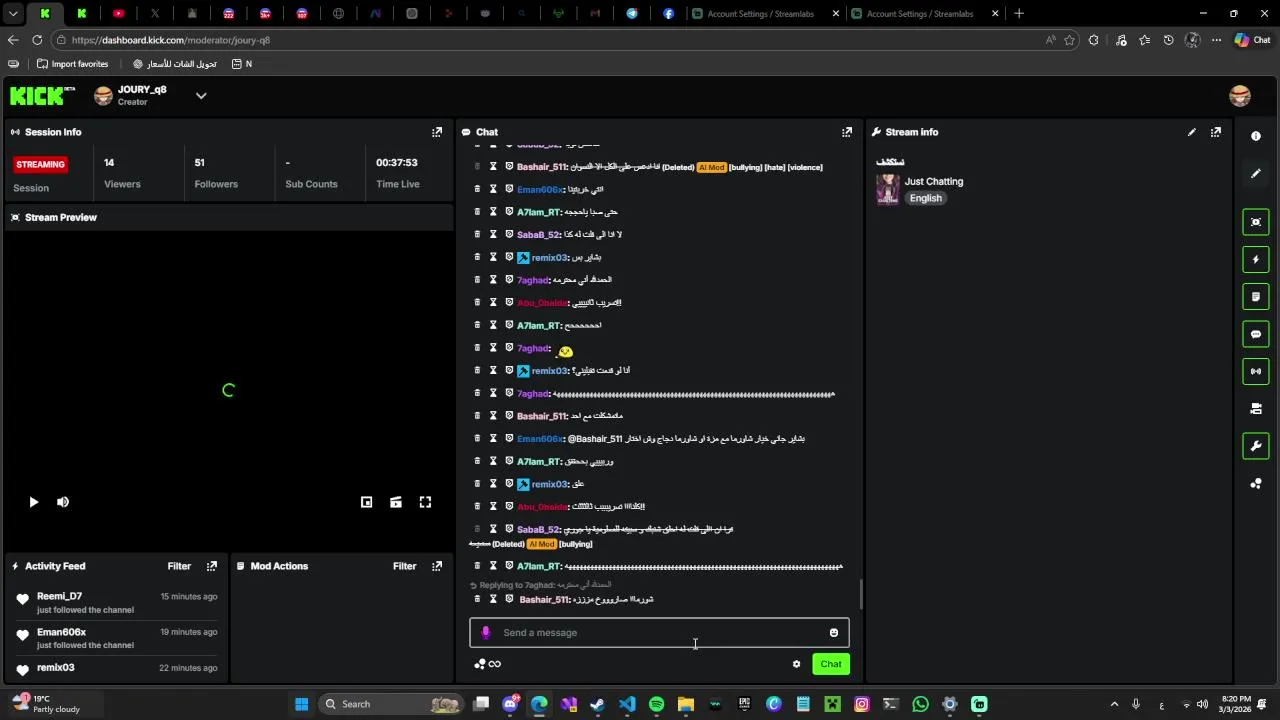Ban Bashair_511 via shield on [violence] row
Image resolution: width=1280 pixels, height=720 pixels.
[509, 166]
